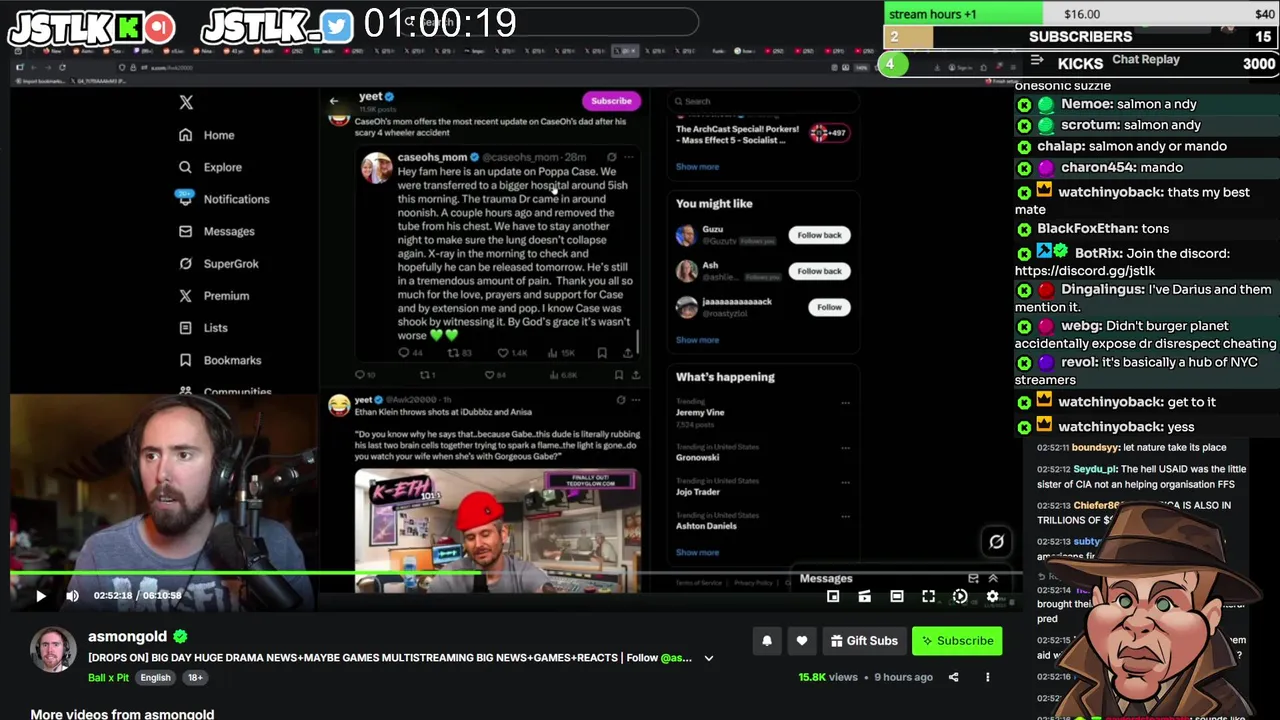Share the caseohs_mom quoted tweet
The image size is (1280, 720).
[x=627, y=353]
